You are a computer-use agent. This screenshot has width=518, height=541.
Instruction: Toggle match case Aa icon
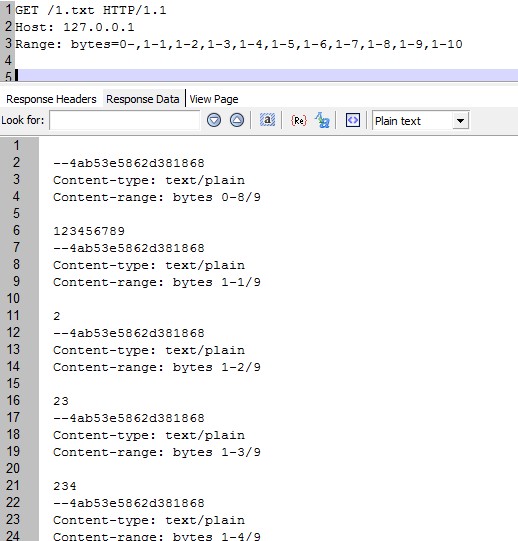pyautogui.click(x=322, y=120)
